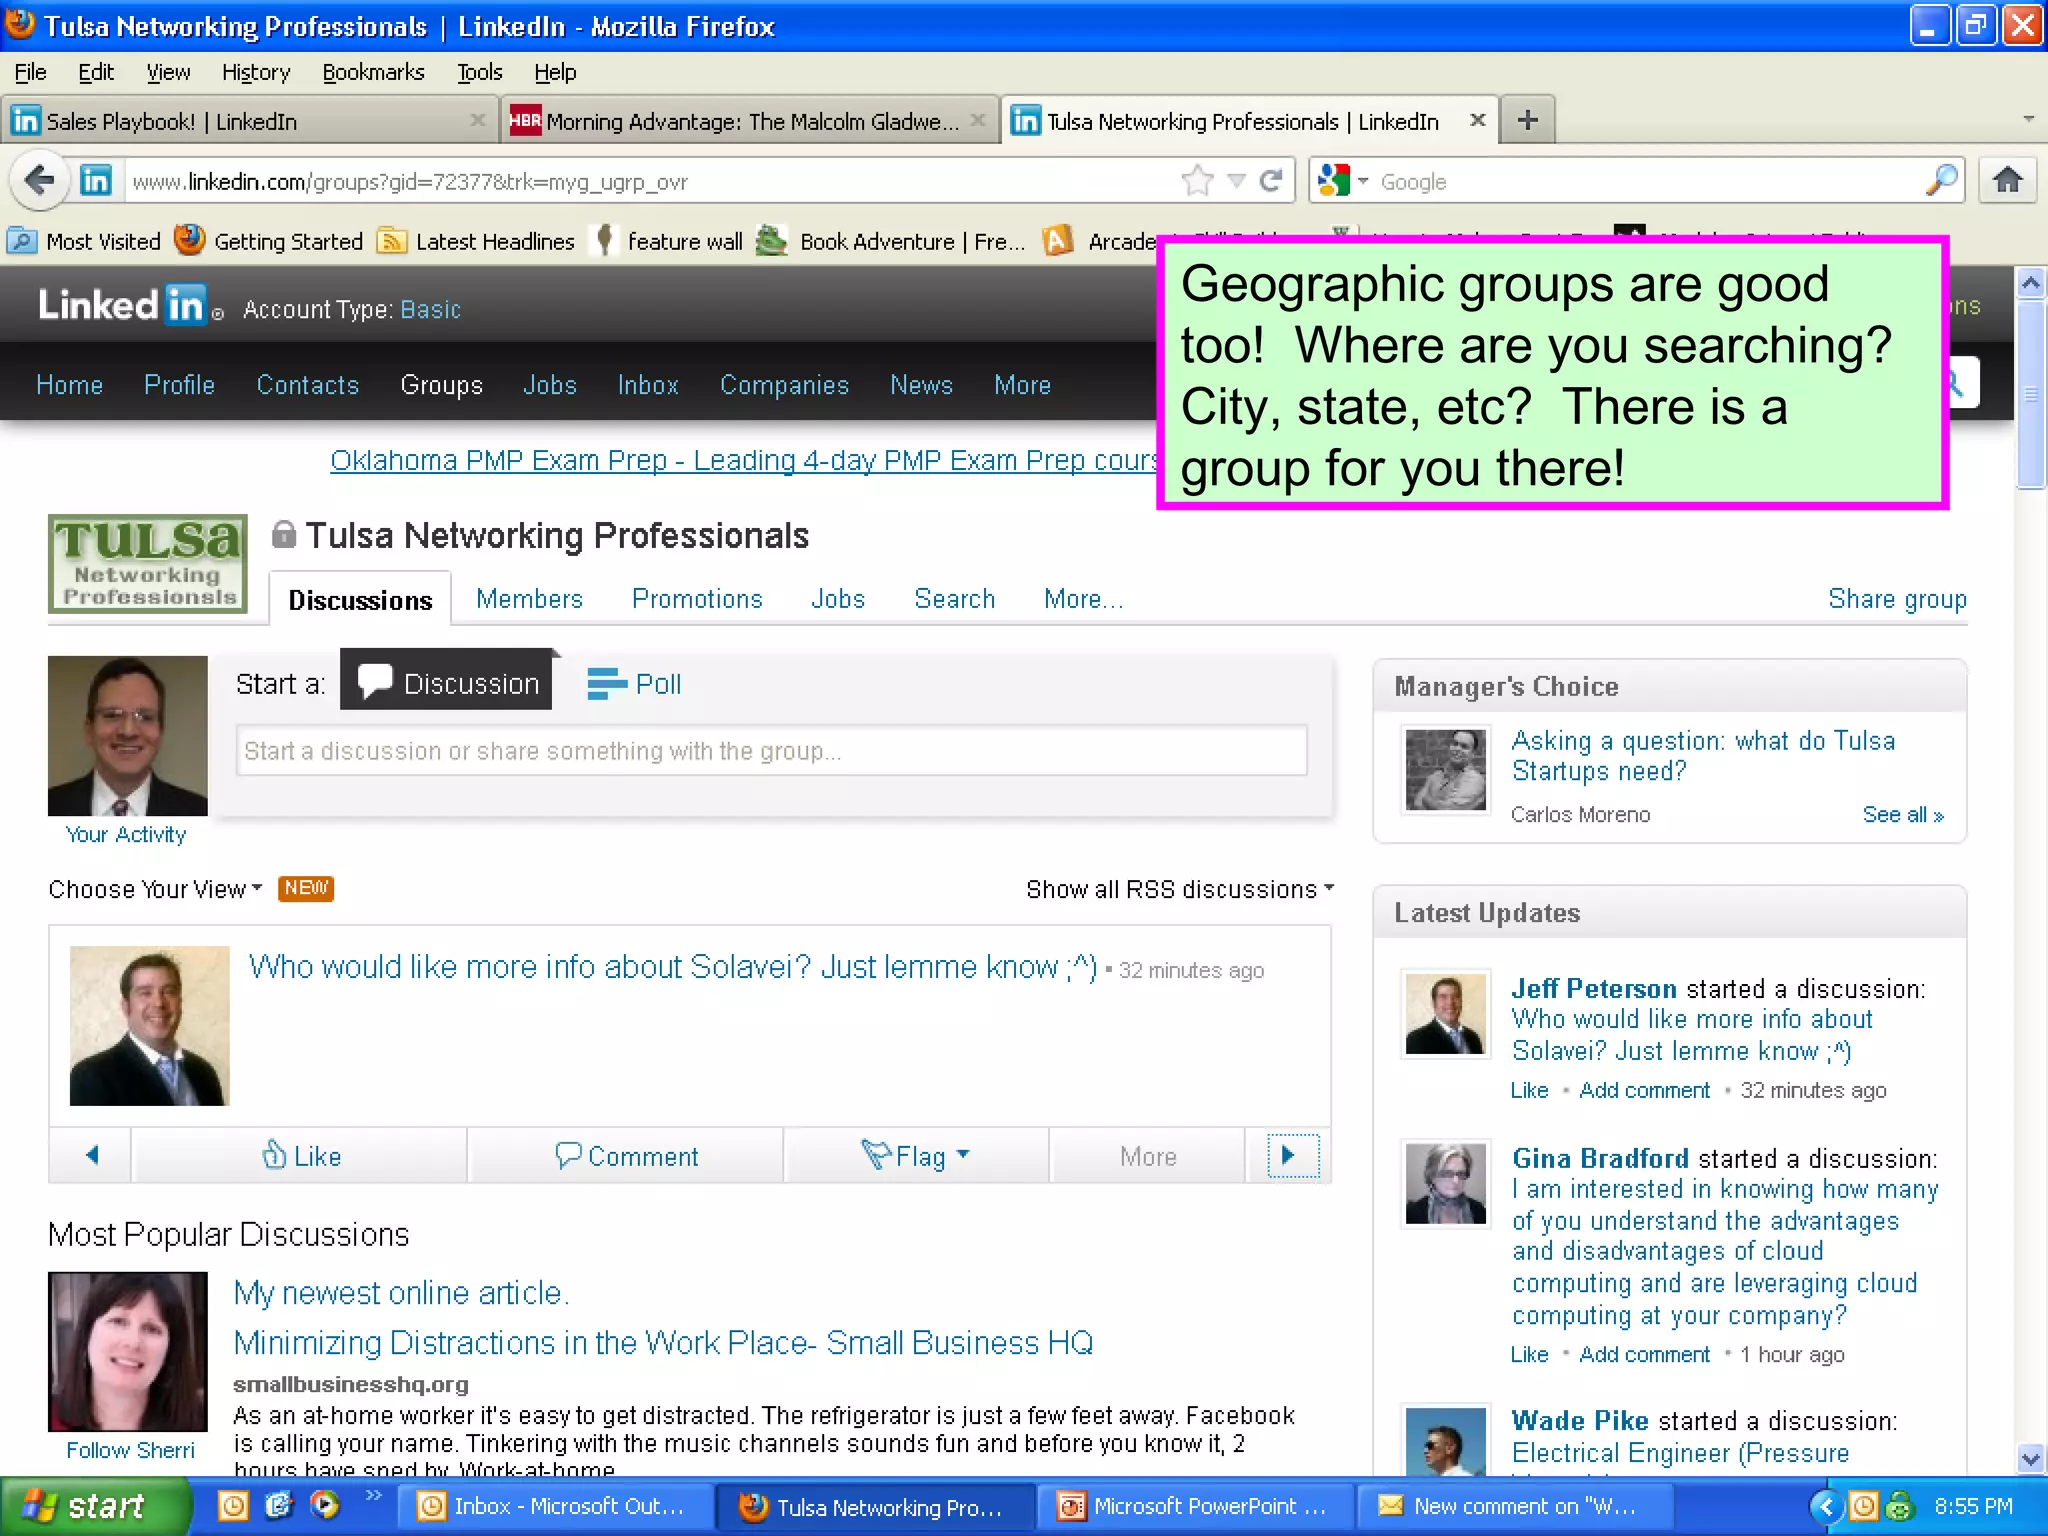This screenshot has height=1536, width=2048.
Task: Open Profile in the nav bar
Action: point(179,385)
